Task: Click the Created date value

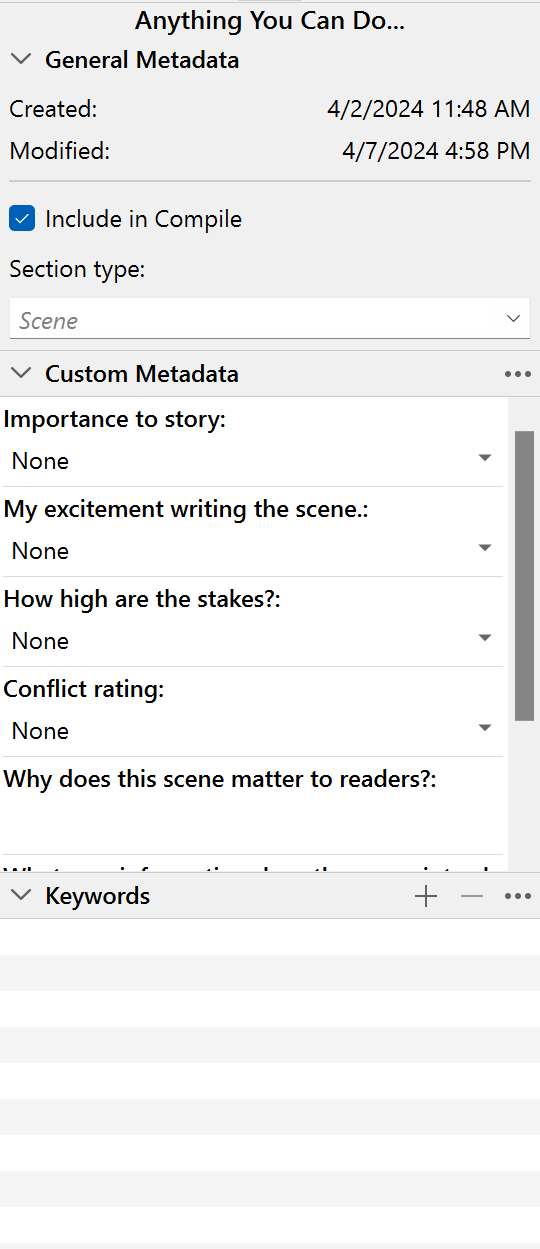Action: (x=429, y=109)
